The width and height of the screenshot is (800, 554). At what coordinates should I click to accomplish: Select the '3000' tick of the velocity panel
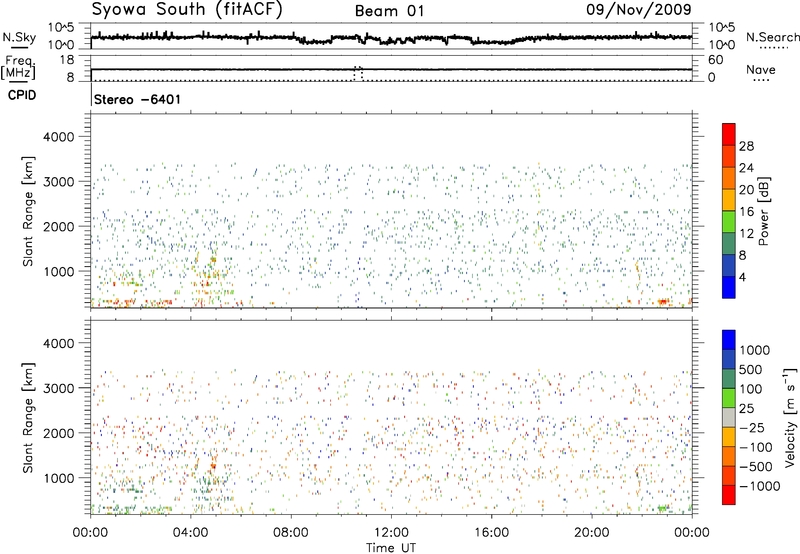(x=58, y=388)
